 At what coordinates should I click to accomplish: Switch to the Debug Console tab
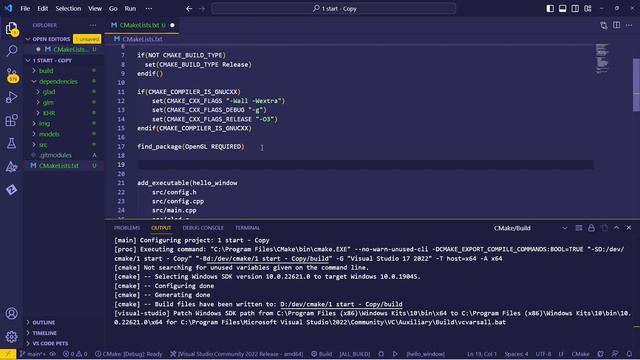[203, 228]
